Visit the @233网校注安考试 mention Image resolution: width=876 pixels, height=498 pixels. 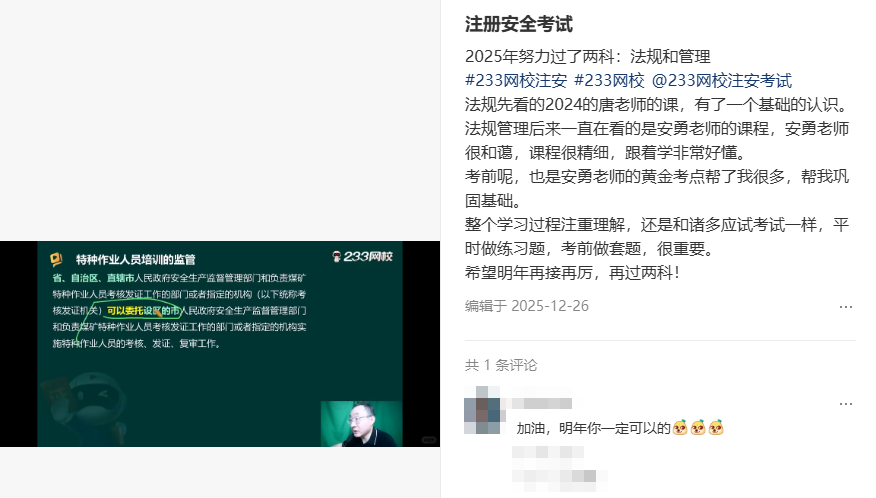722,80
